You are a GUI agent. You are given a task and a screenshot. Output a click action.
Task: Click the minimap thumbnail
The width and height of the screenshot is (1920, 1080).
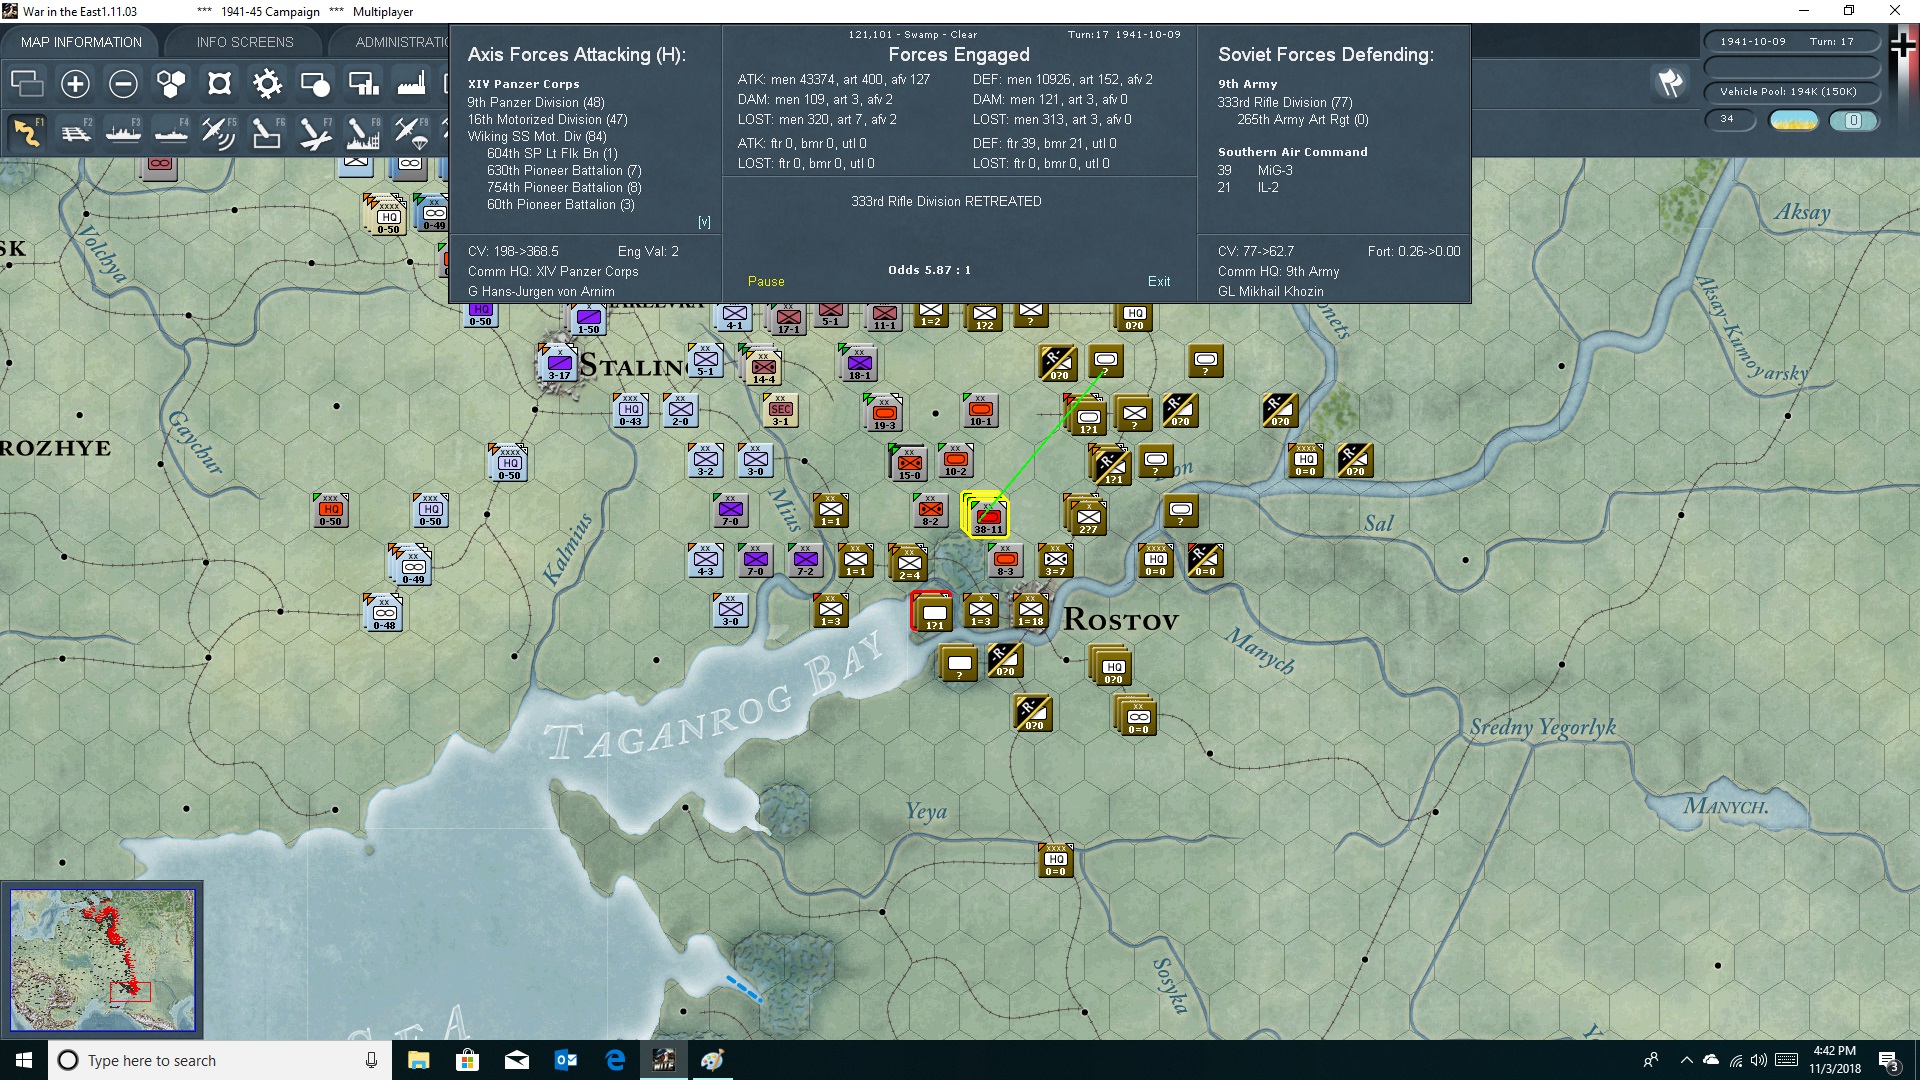pos(102,960)
